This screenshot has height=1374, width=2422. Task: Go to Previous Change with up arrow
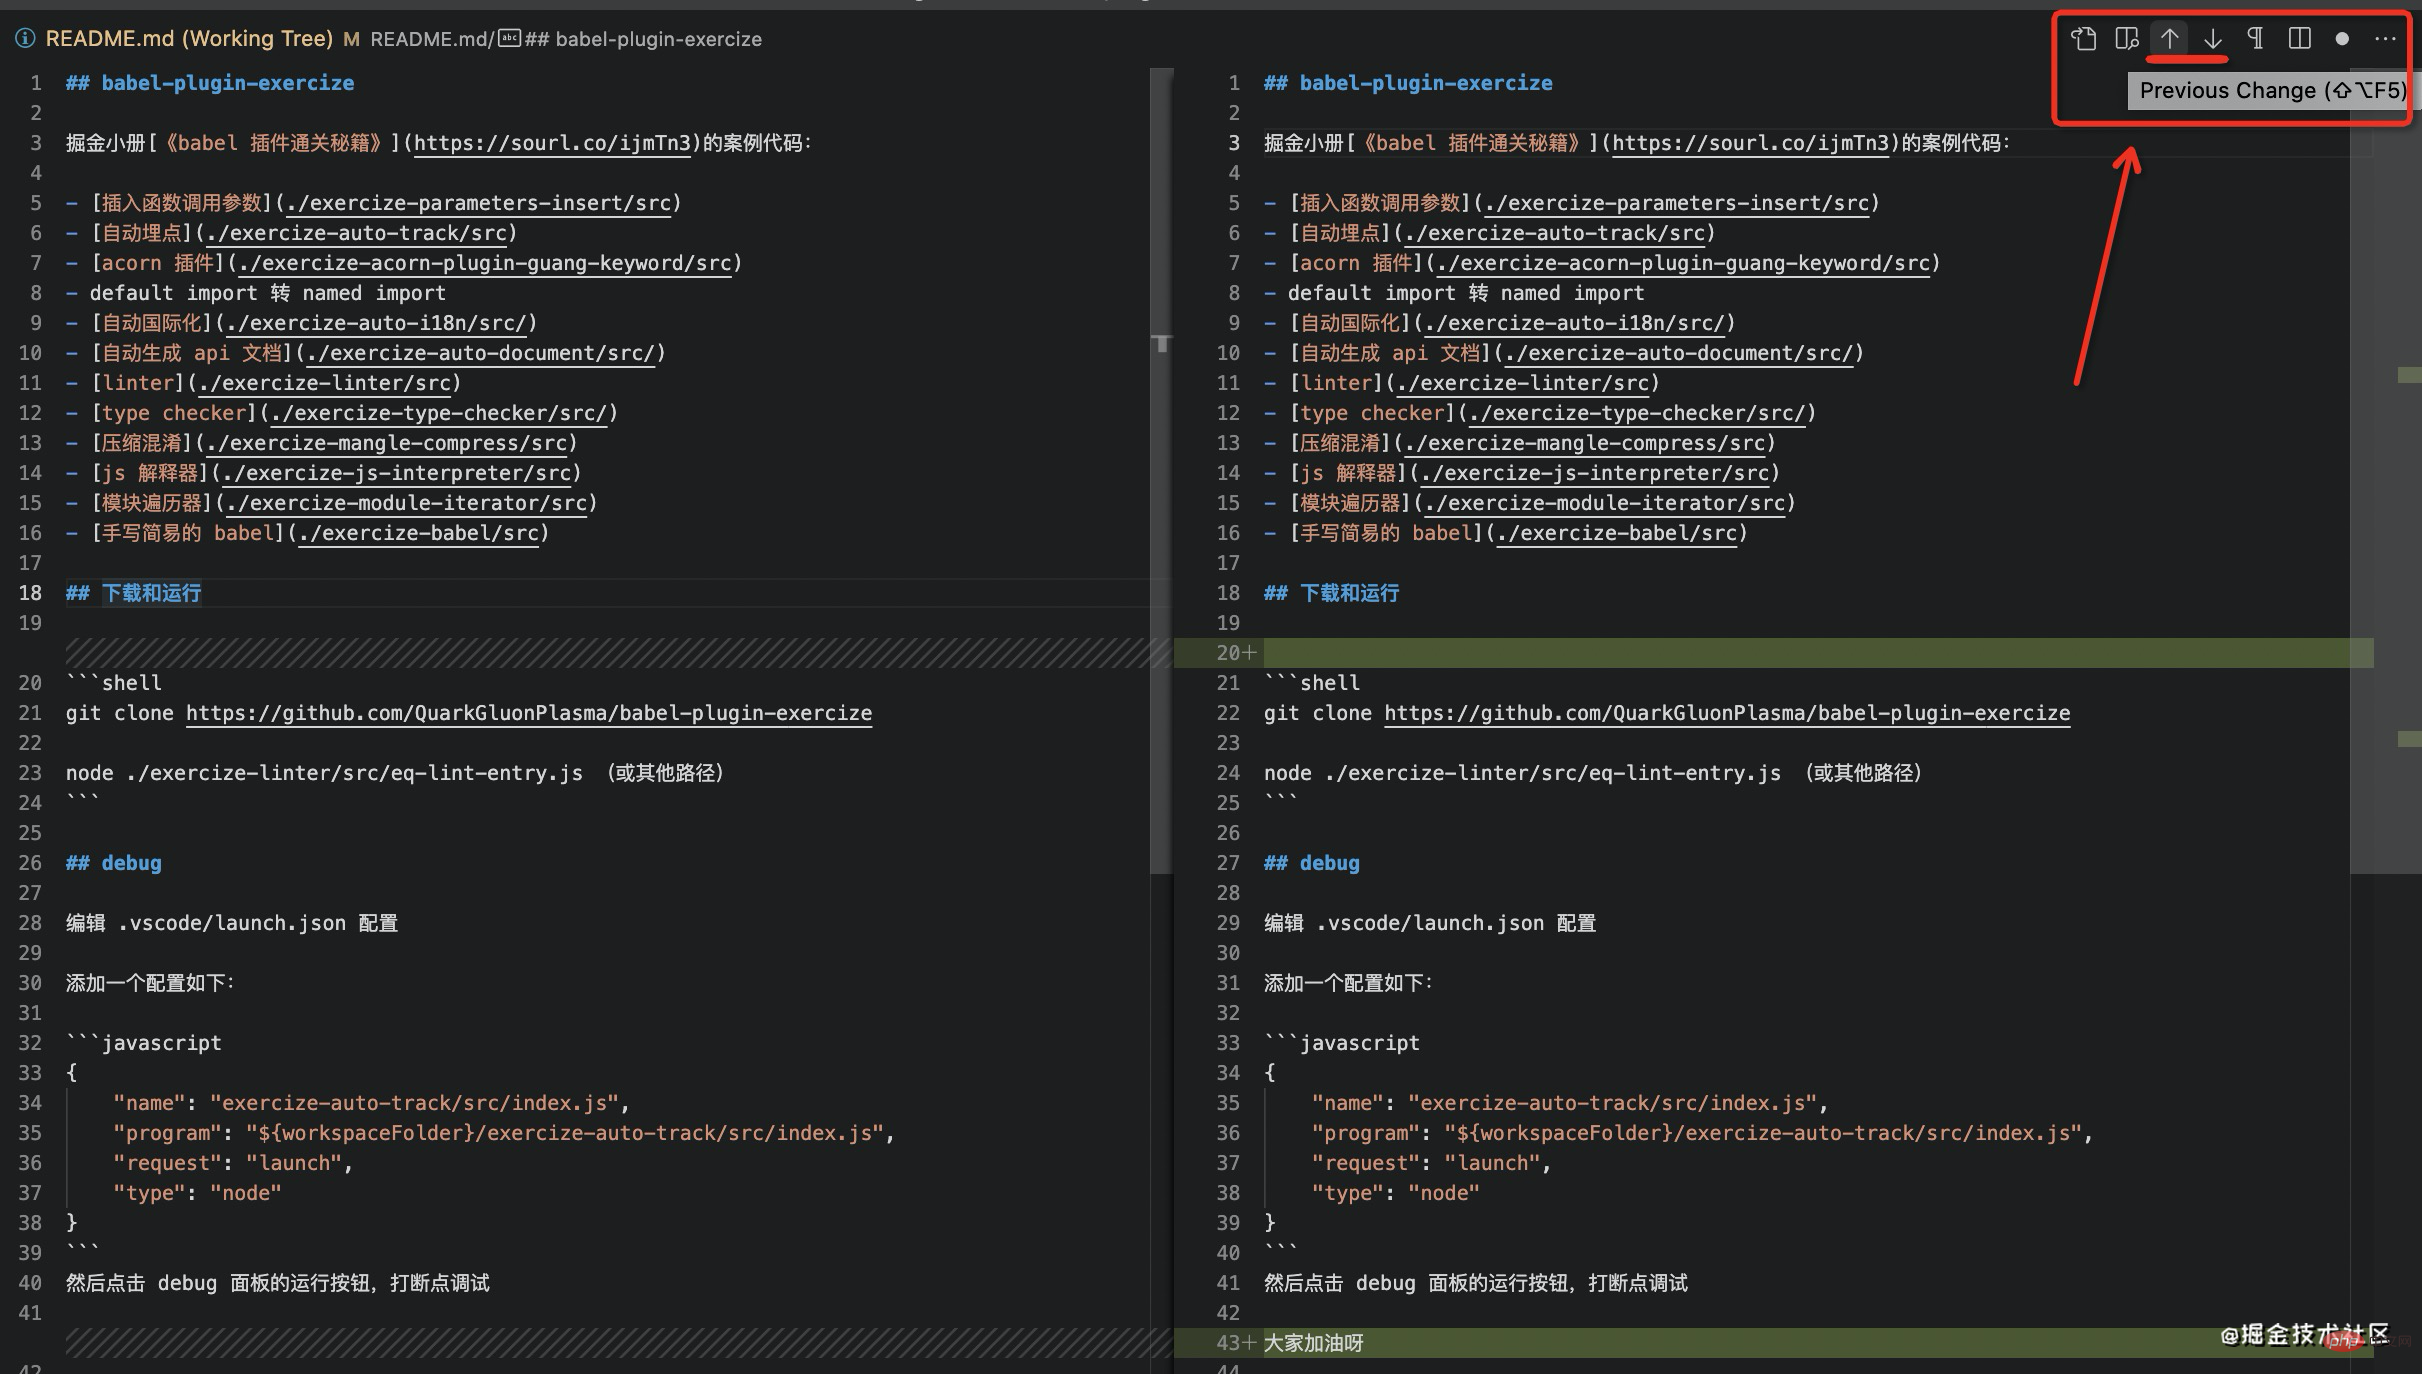pos(2169,39)
